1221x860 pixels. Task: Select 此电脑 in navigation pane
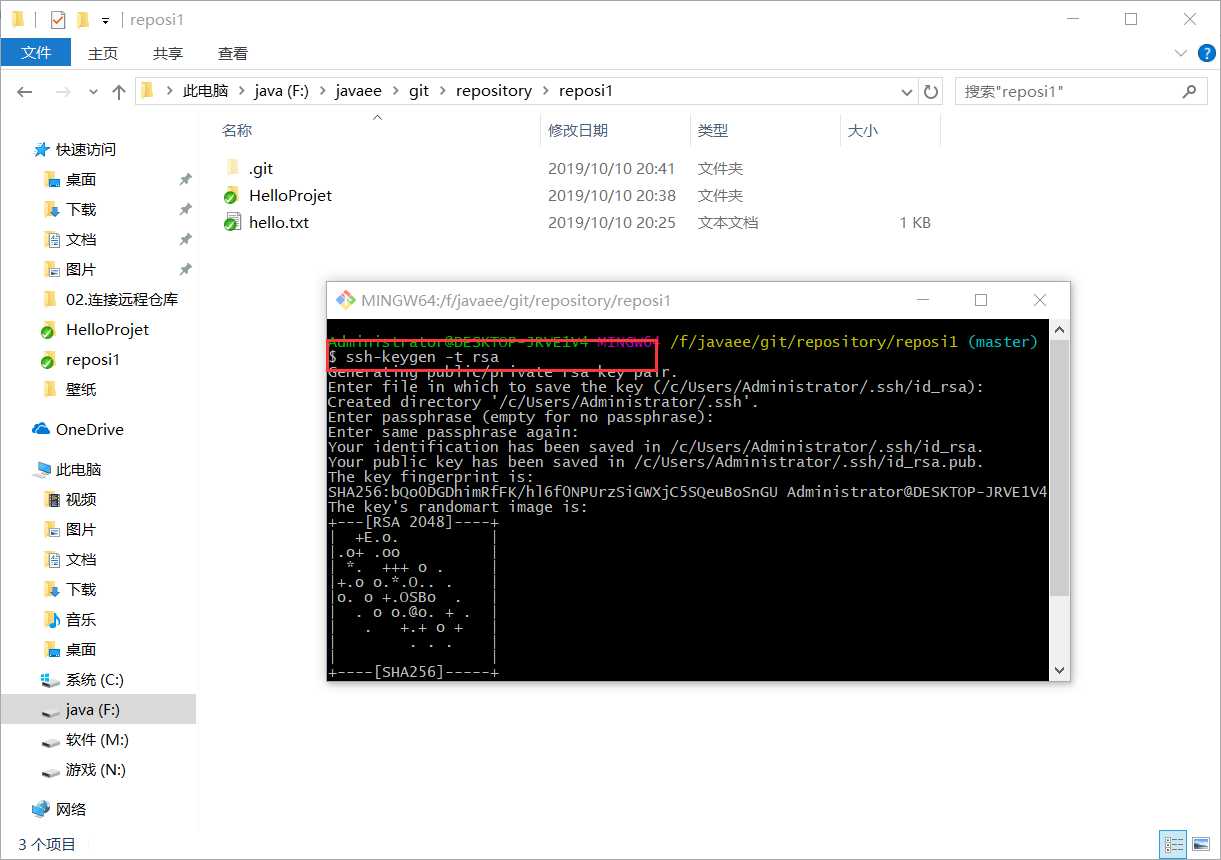point(79,469)
